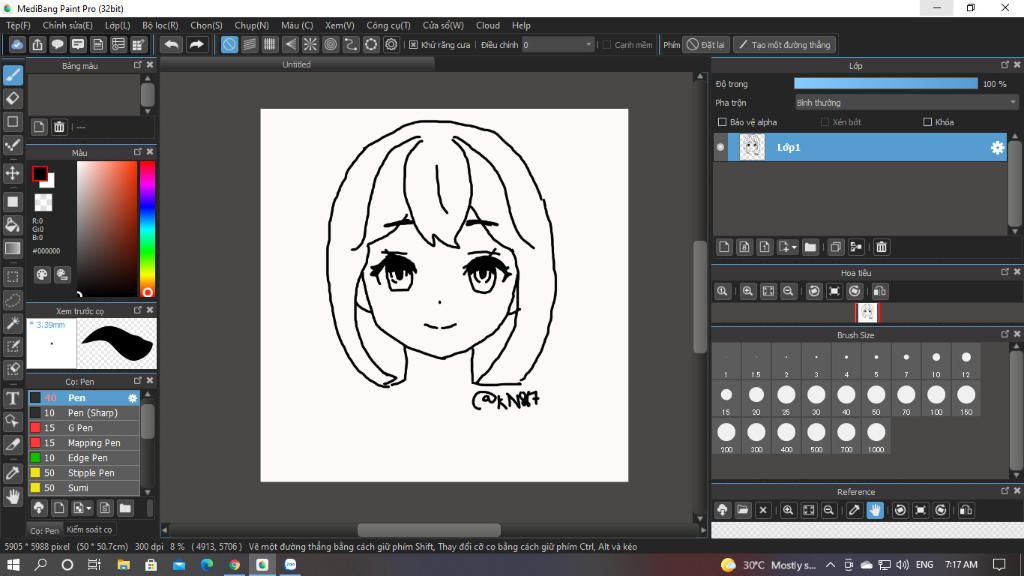Choose the rectangular Select tool

click(x=12, y=276)
